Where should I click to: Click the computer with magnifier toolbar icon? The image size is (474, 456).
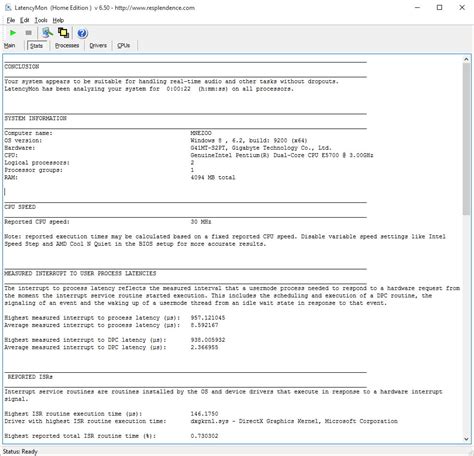point(47,33)
